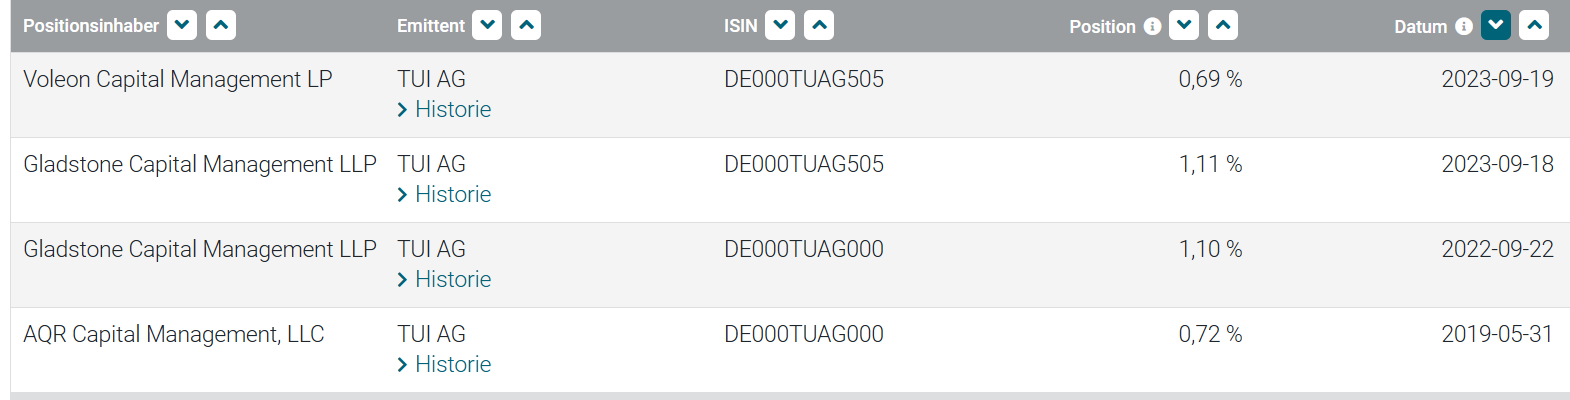Click the Positionsinhaber column header label
The width and height of the screenshot is (1570, 400).
(91, 26)
